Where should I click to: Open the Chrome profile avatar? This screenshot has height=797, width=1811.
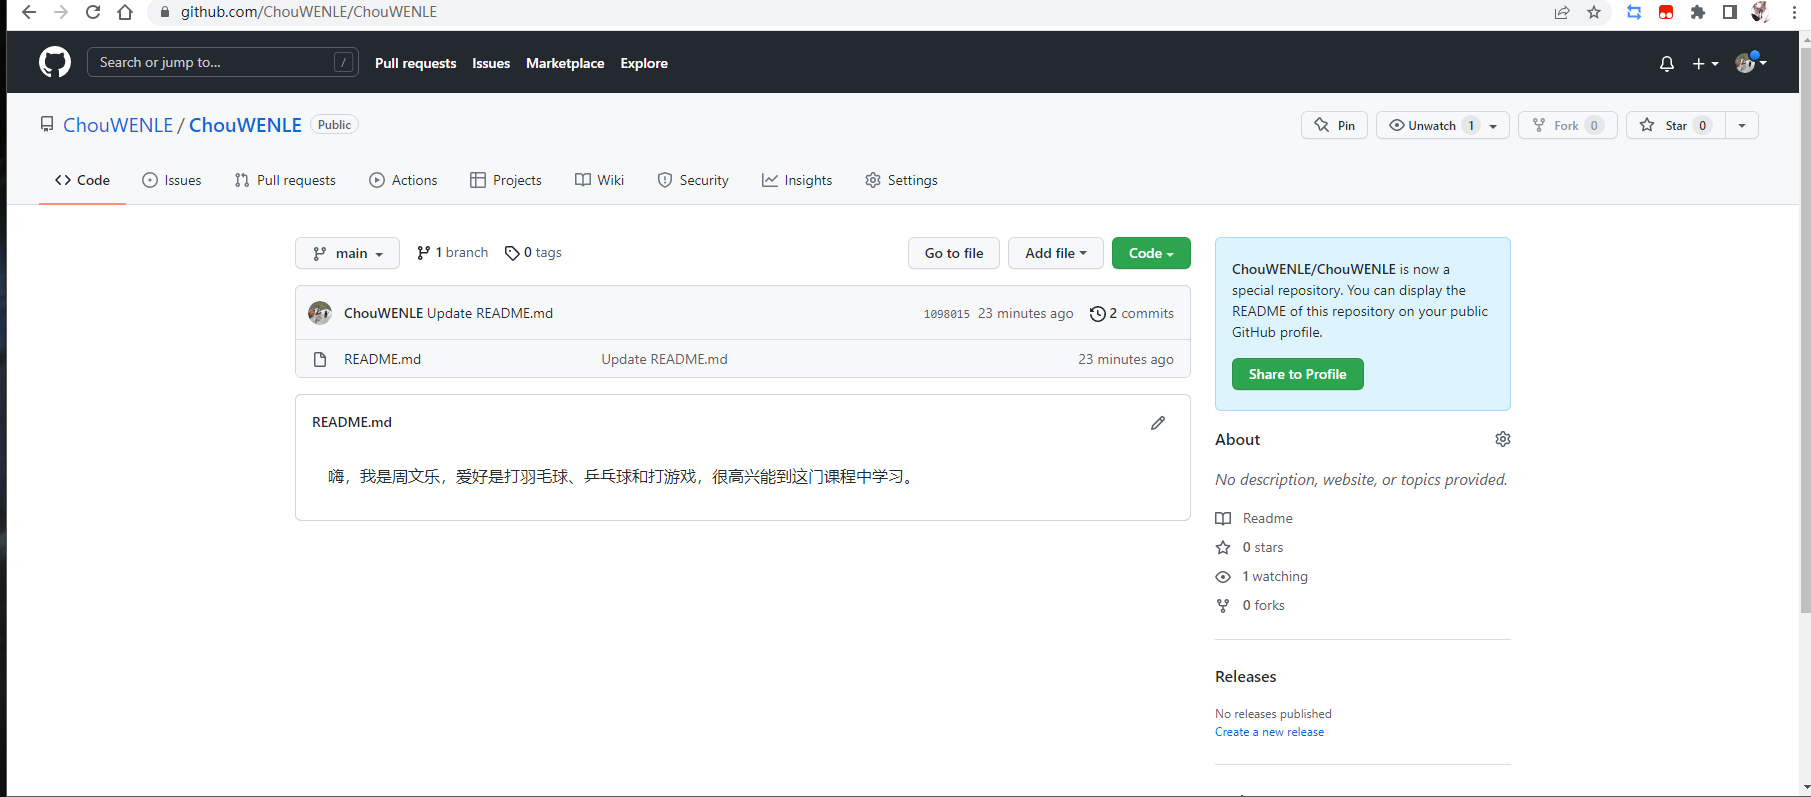1761,12
